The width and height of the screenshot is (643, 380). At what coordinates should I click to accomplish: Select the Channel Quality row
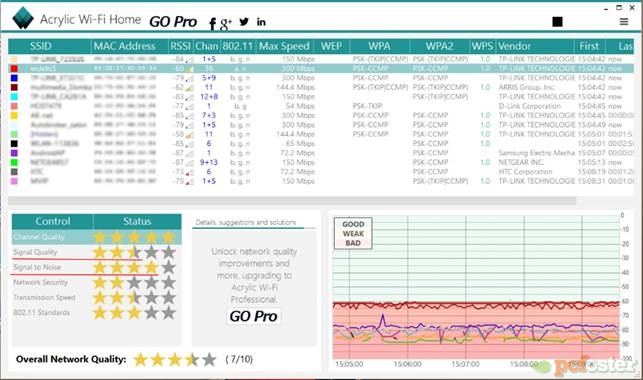tap(96, 237)
